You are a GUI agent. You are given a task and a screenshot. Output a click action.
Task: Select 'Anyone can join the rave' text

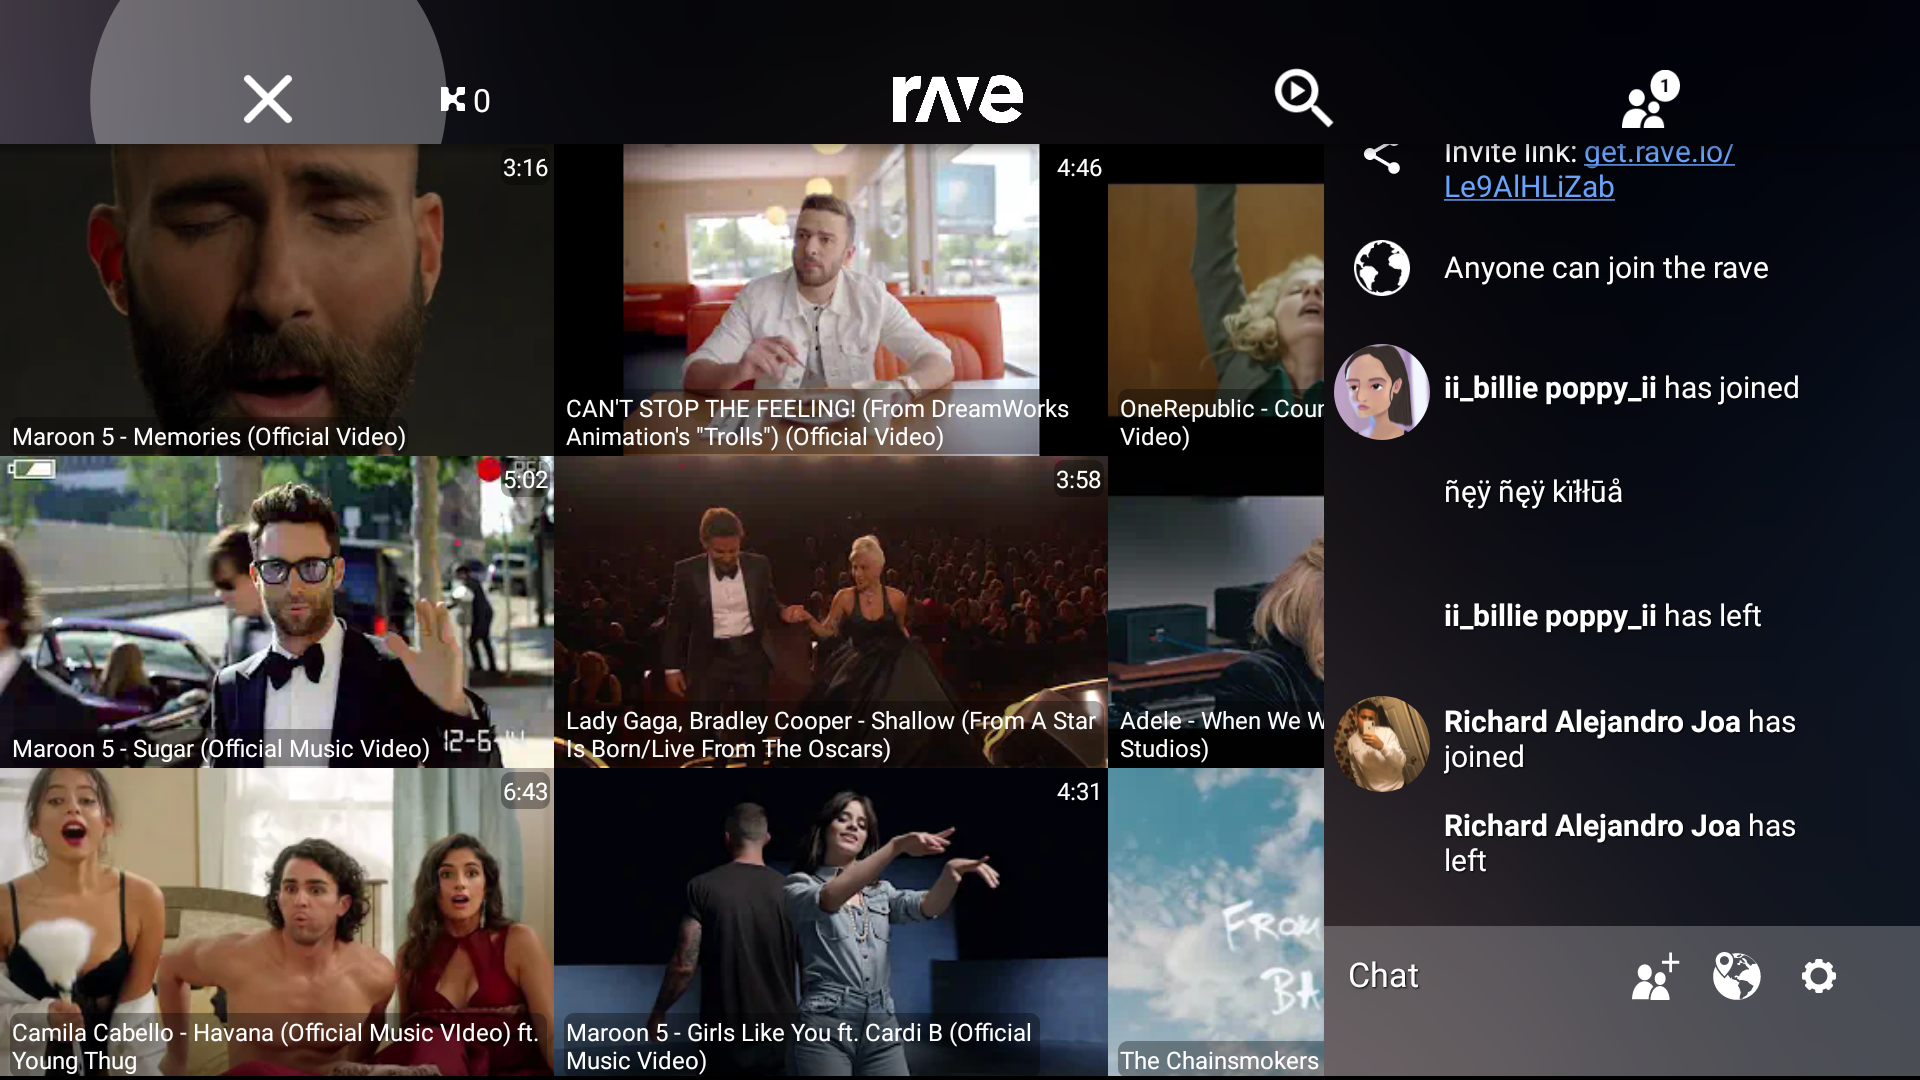(x=1606, y=268)
